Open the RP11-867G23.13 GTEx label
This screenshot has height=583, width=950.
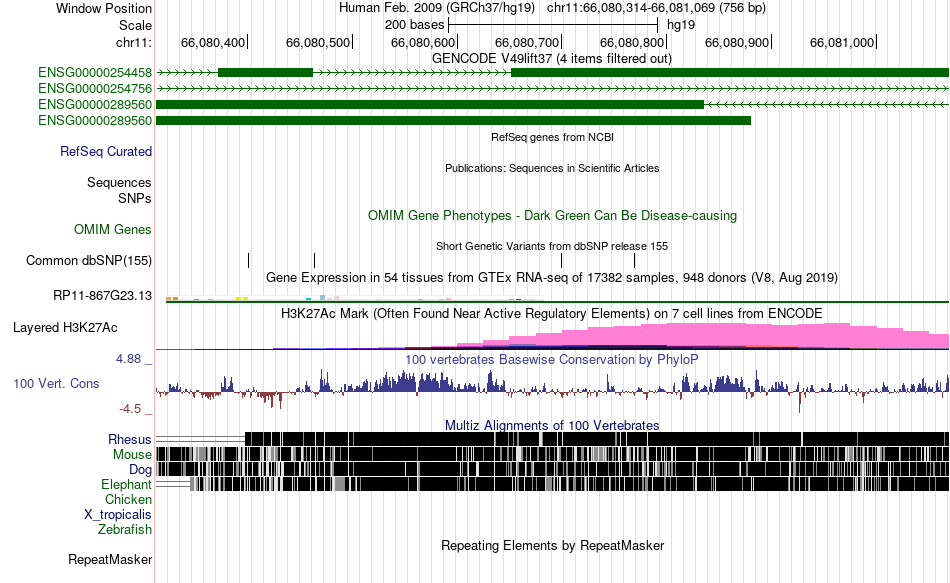102,296
